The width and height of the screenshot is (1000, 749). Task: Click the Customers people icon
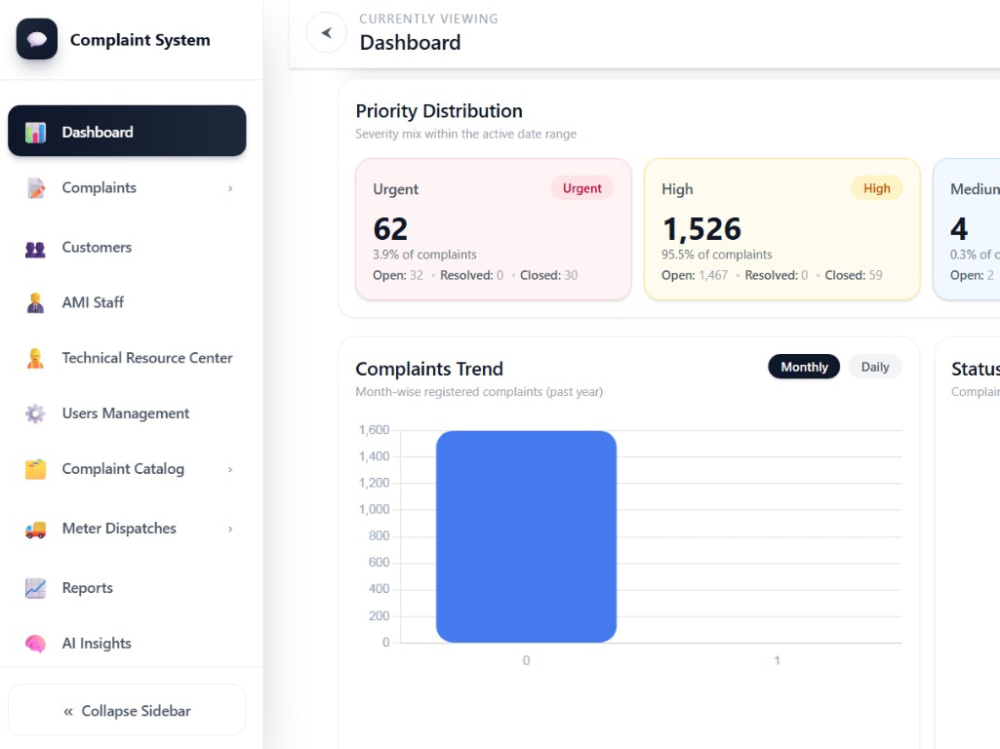coord(35,249)
